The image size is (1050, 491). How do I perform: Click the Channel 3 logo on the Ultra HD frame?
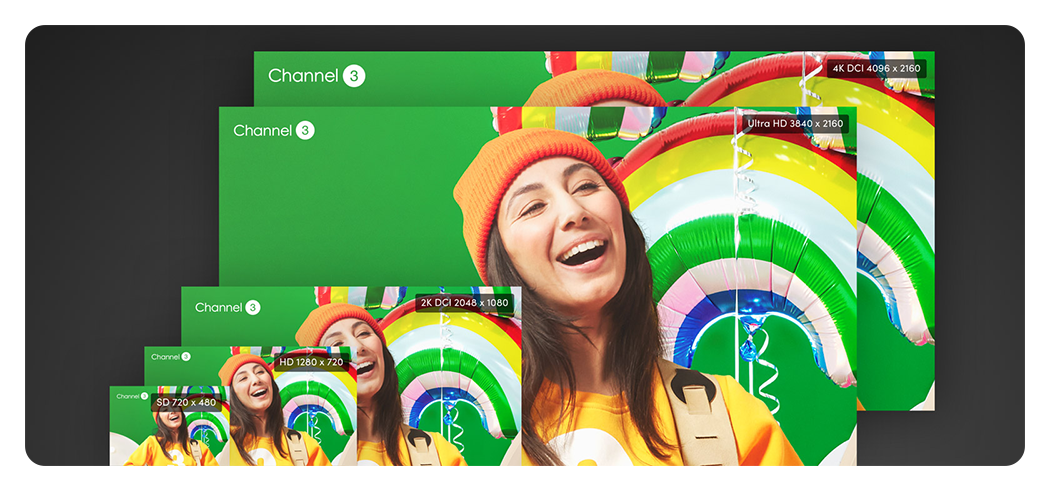pyautogui.click(x=274, y=131)
